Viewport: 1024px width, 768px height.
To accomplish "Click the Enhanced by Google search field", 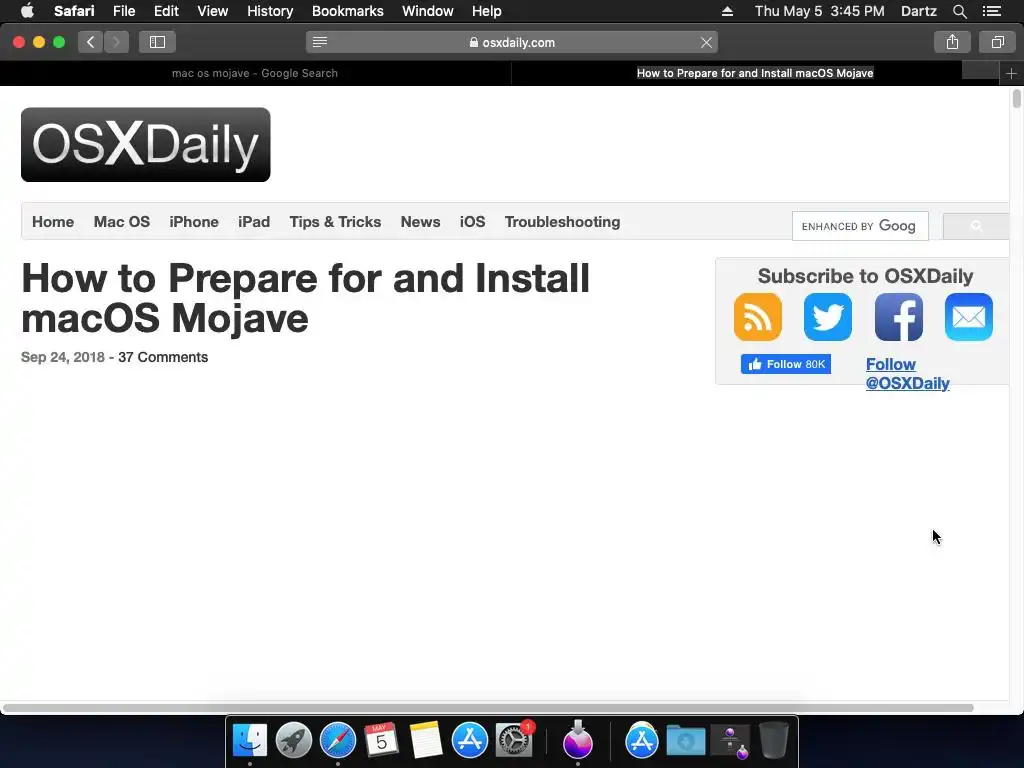I will [x=860, y=226].
